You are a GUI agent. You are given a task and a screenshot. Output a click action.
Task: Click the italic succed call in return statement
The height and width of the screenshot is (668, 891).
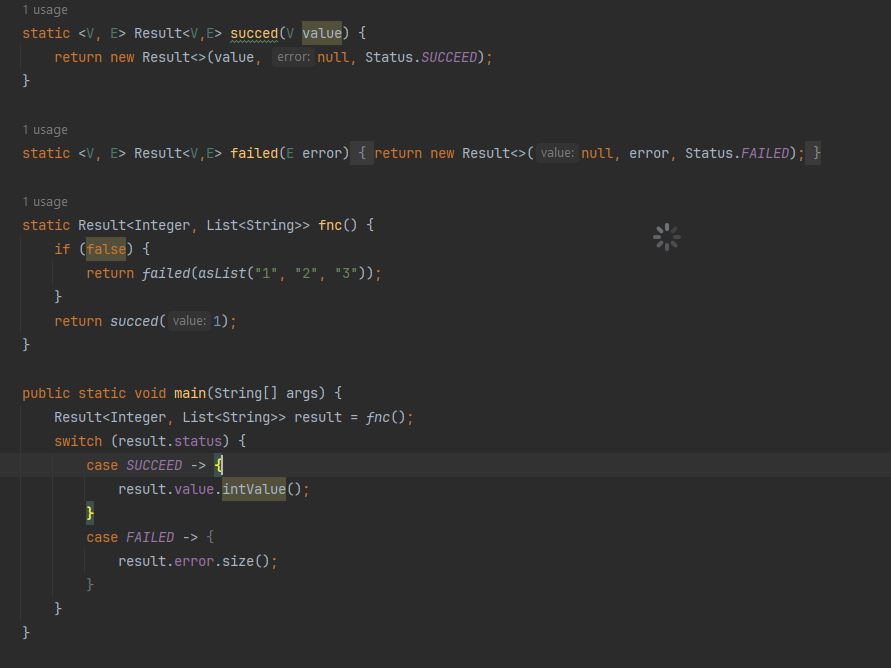134,322
